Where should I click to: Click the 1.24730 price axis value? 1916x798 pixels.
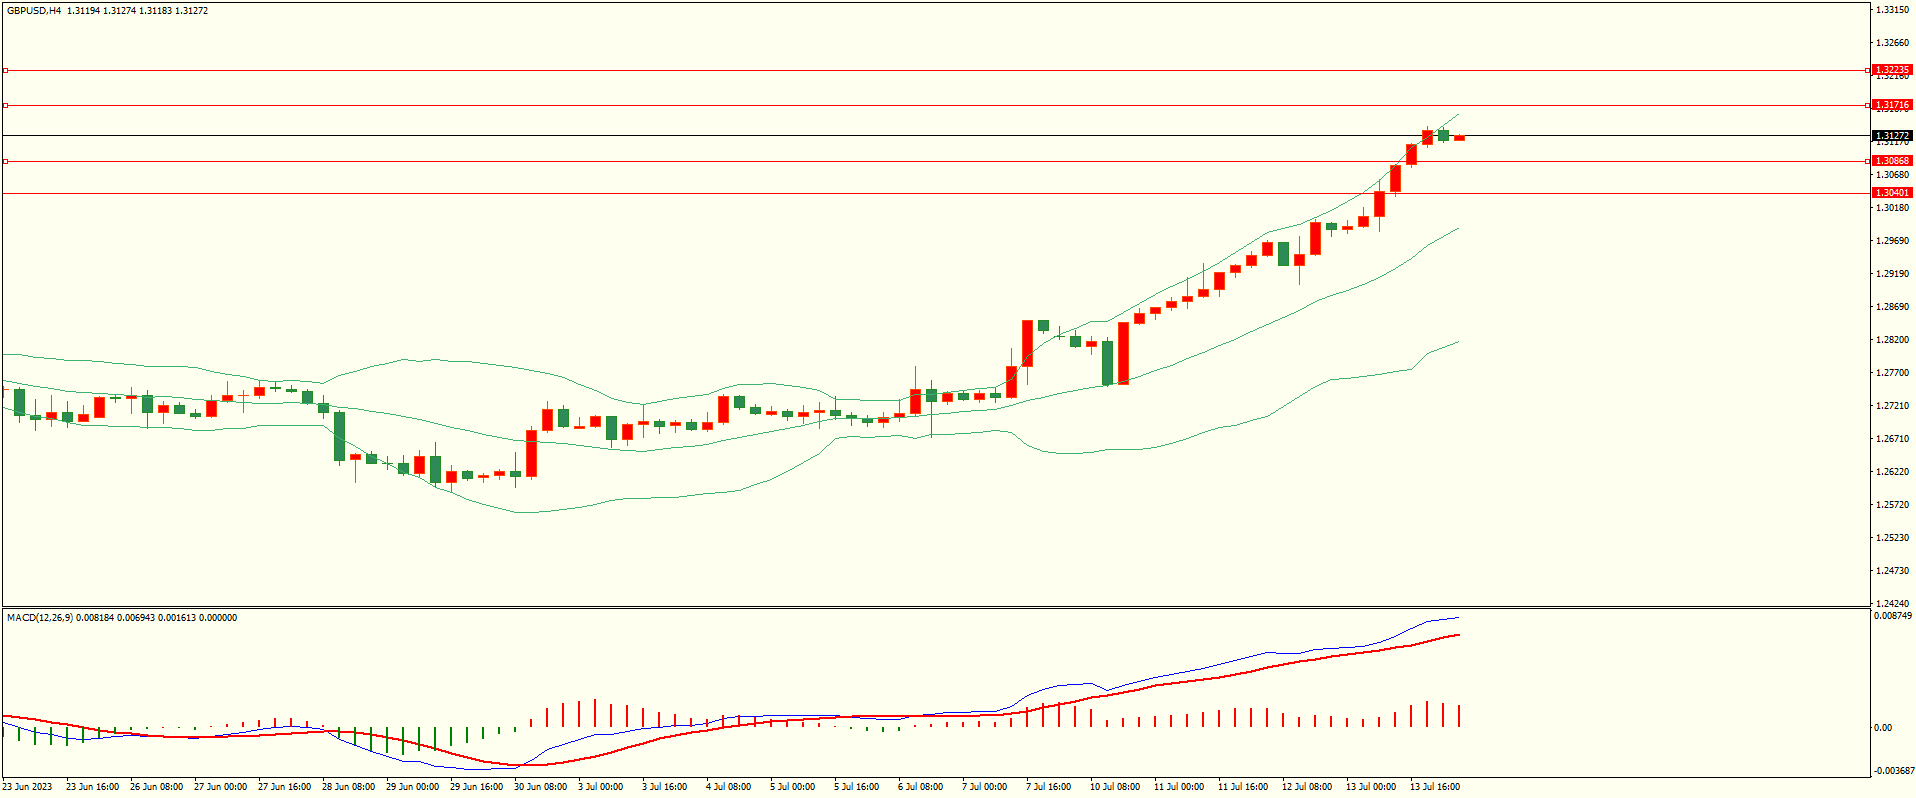click(x=1893, y=571)
